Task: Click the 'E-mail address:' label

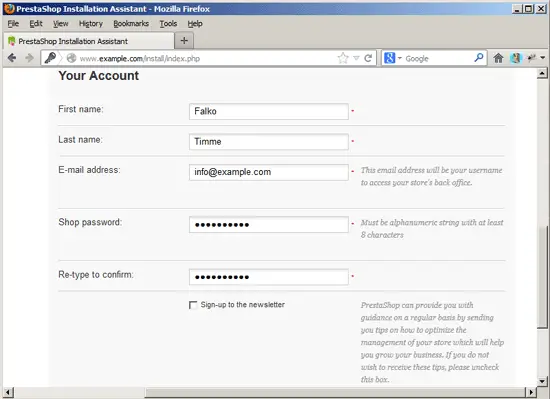Action: tap(89, 170)
